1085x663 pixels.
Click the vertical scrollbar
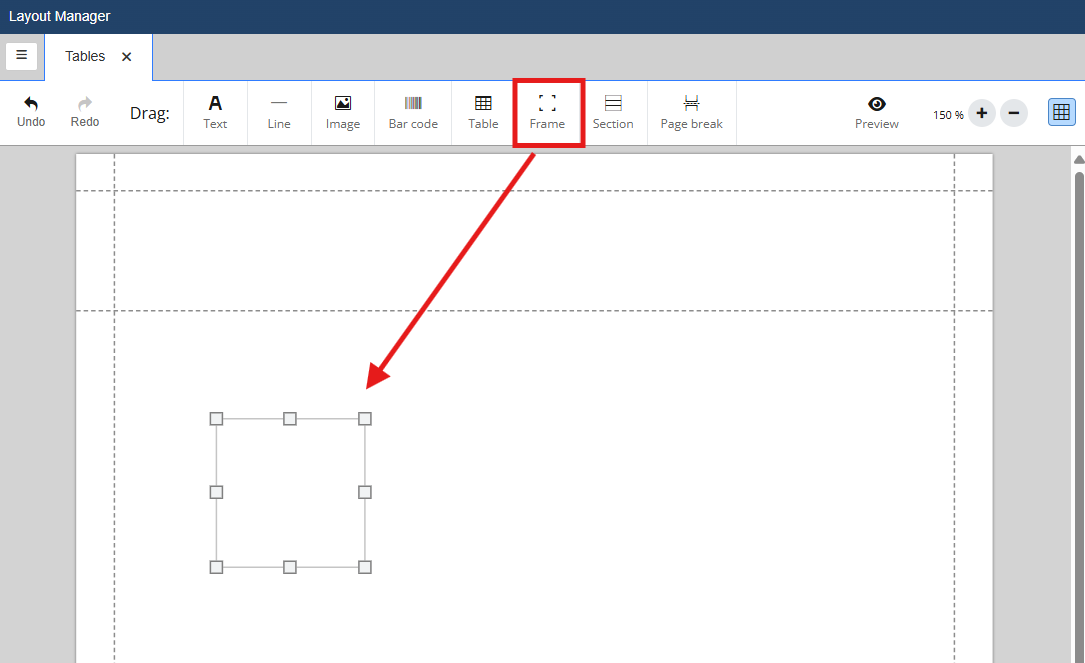pos(1078,400)
